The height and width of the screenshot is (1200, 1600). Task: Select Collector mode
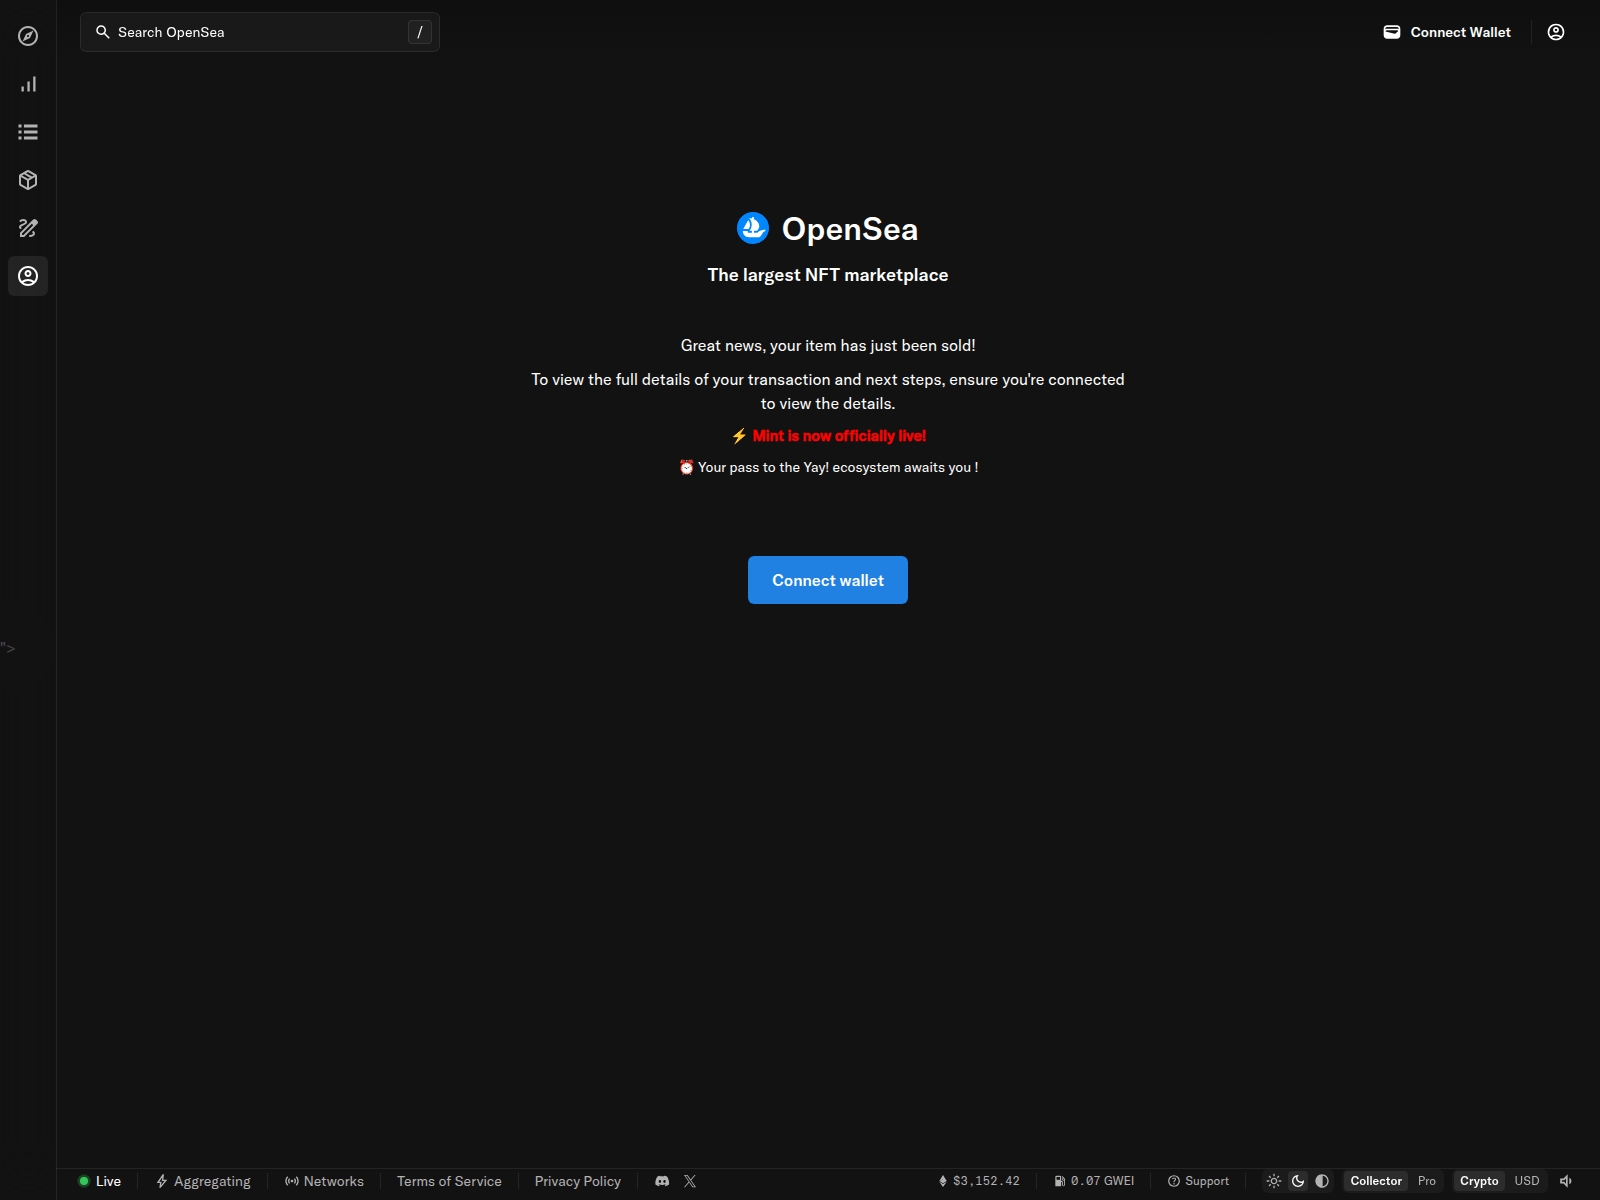tap(1376, 1181)
